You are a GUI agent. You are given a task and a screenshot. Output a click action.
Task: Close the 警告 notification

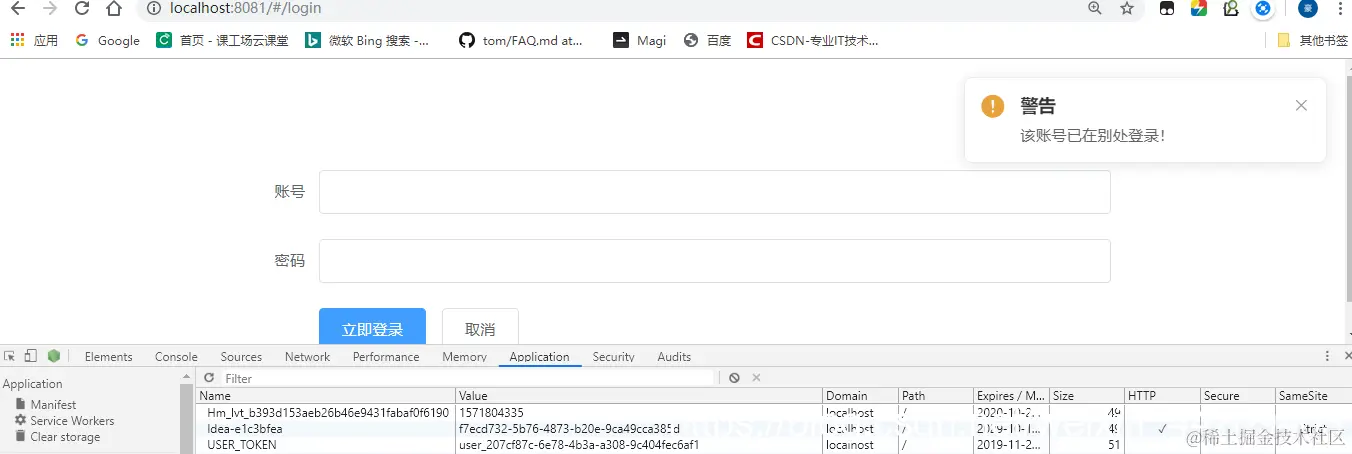point(1301,105)
